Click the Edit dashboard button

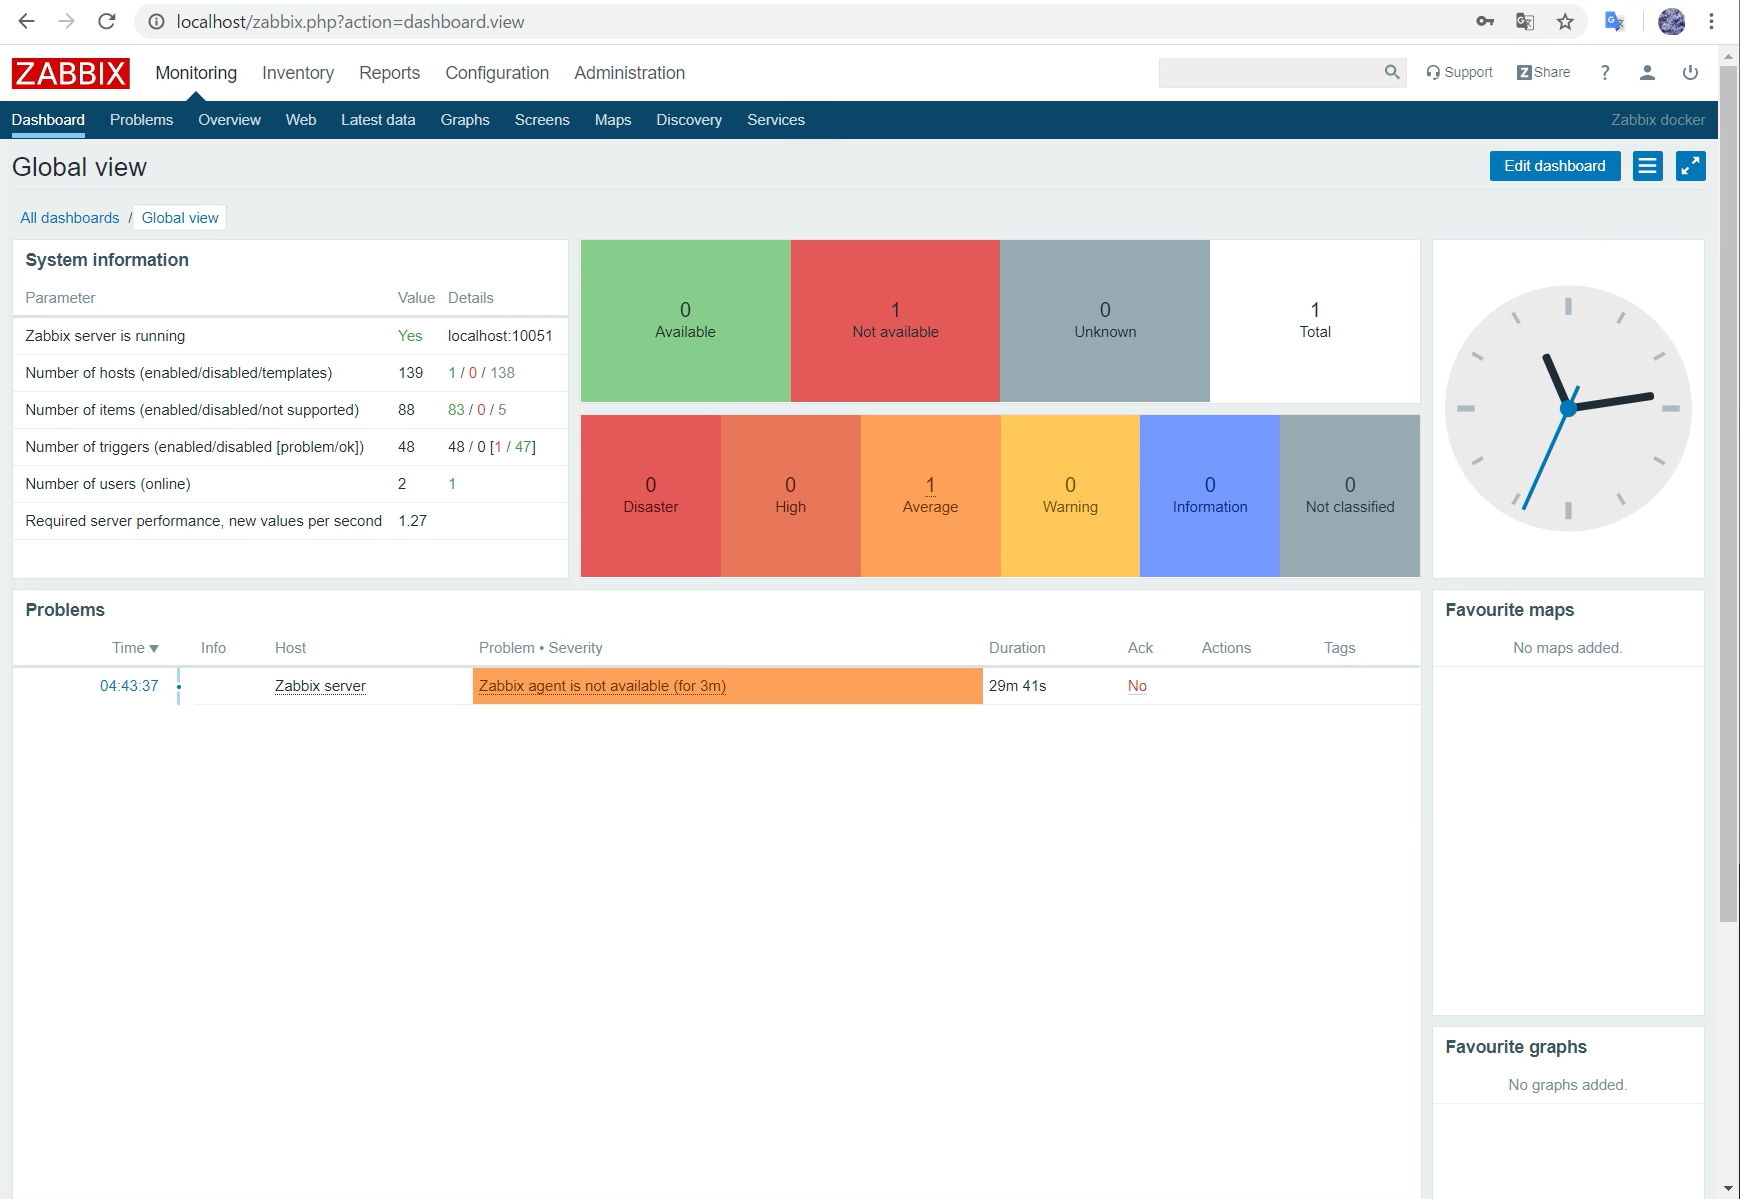point(1555,166)
